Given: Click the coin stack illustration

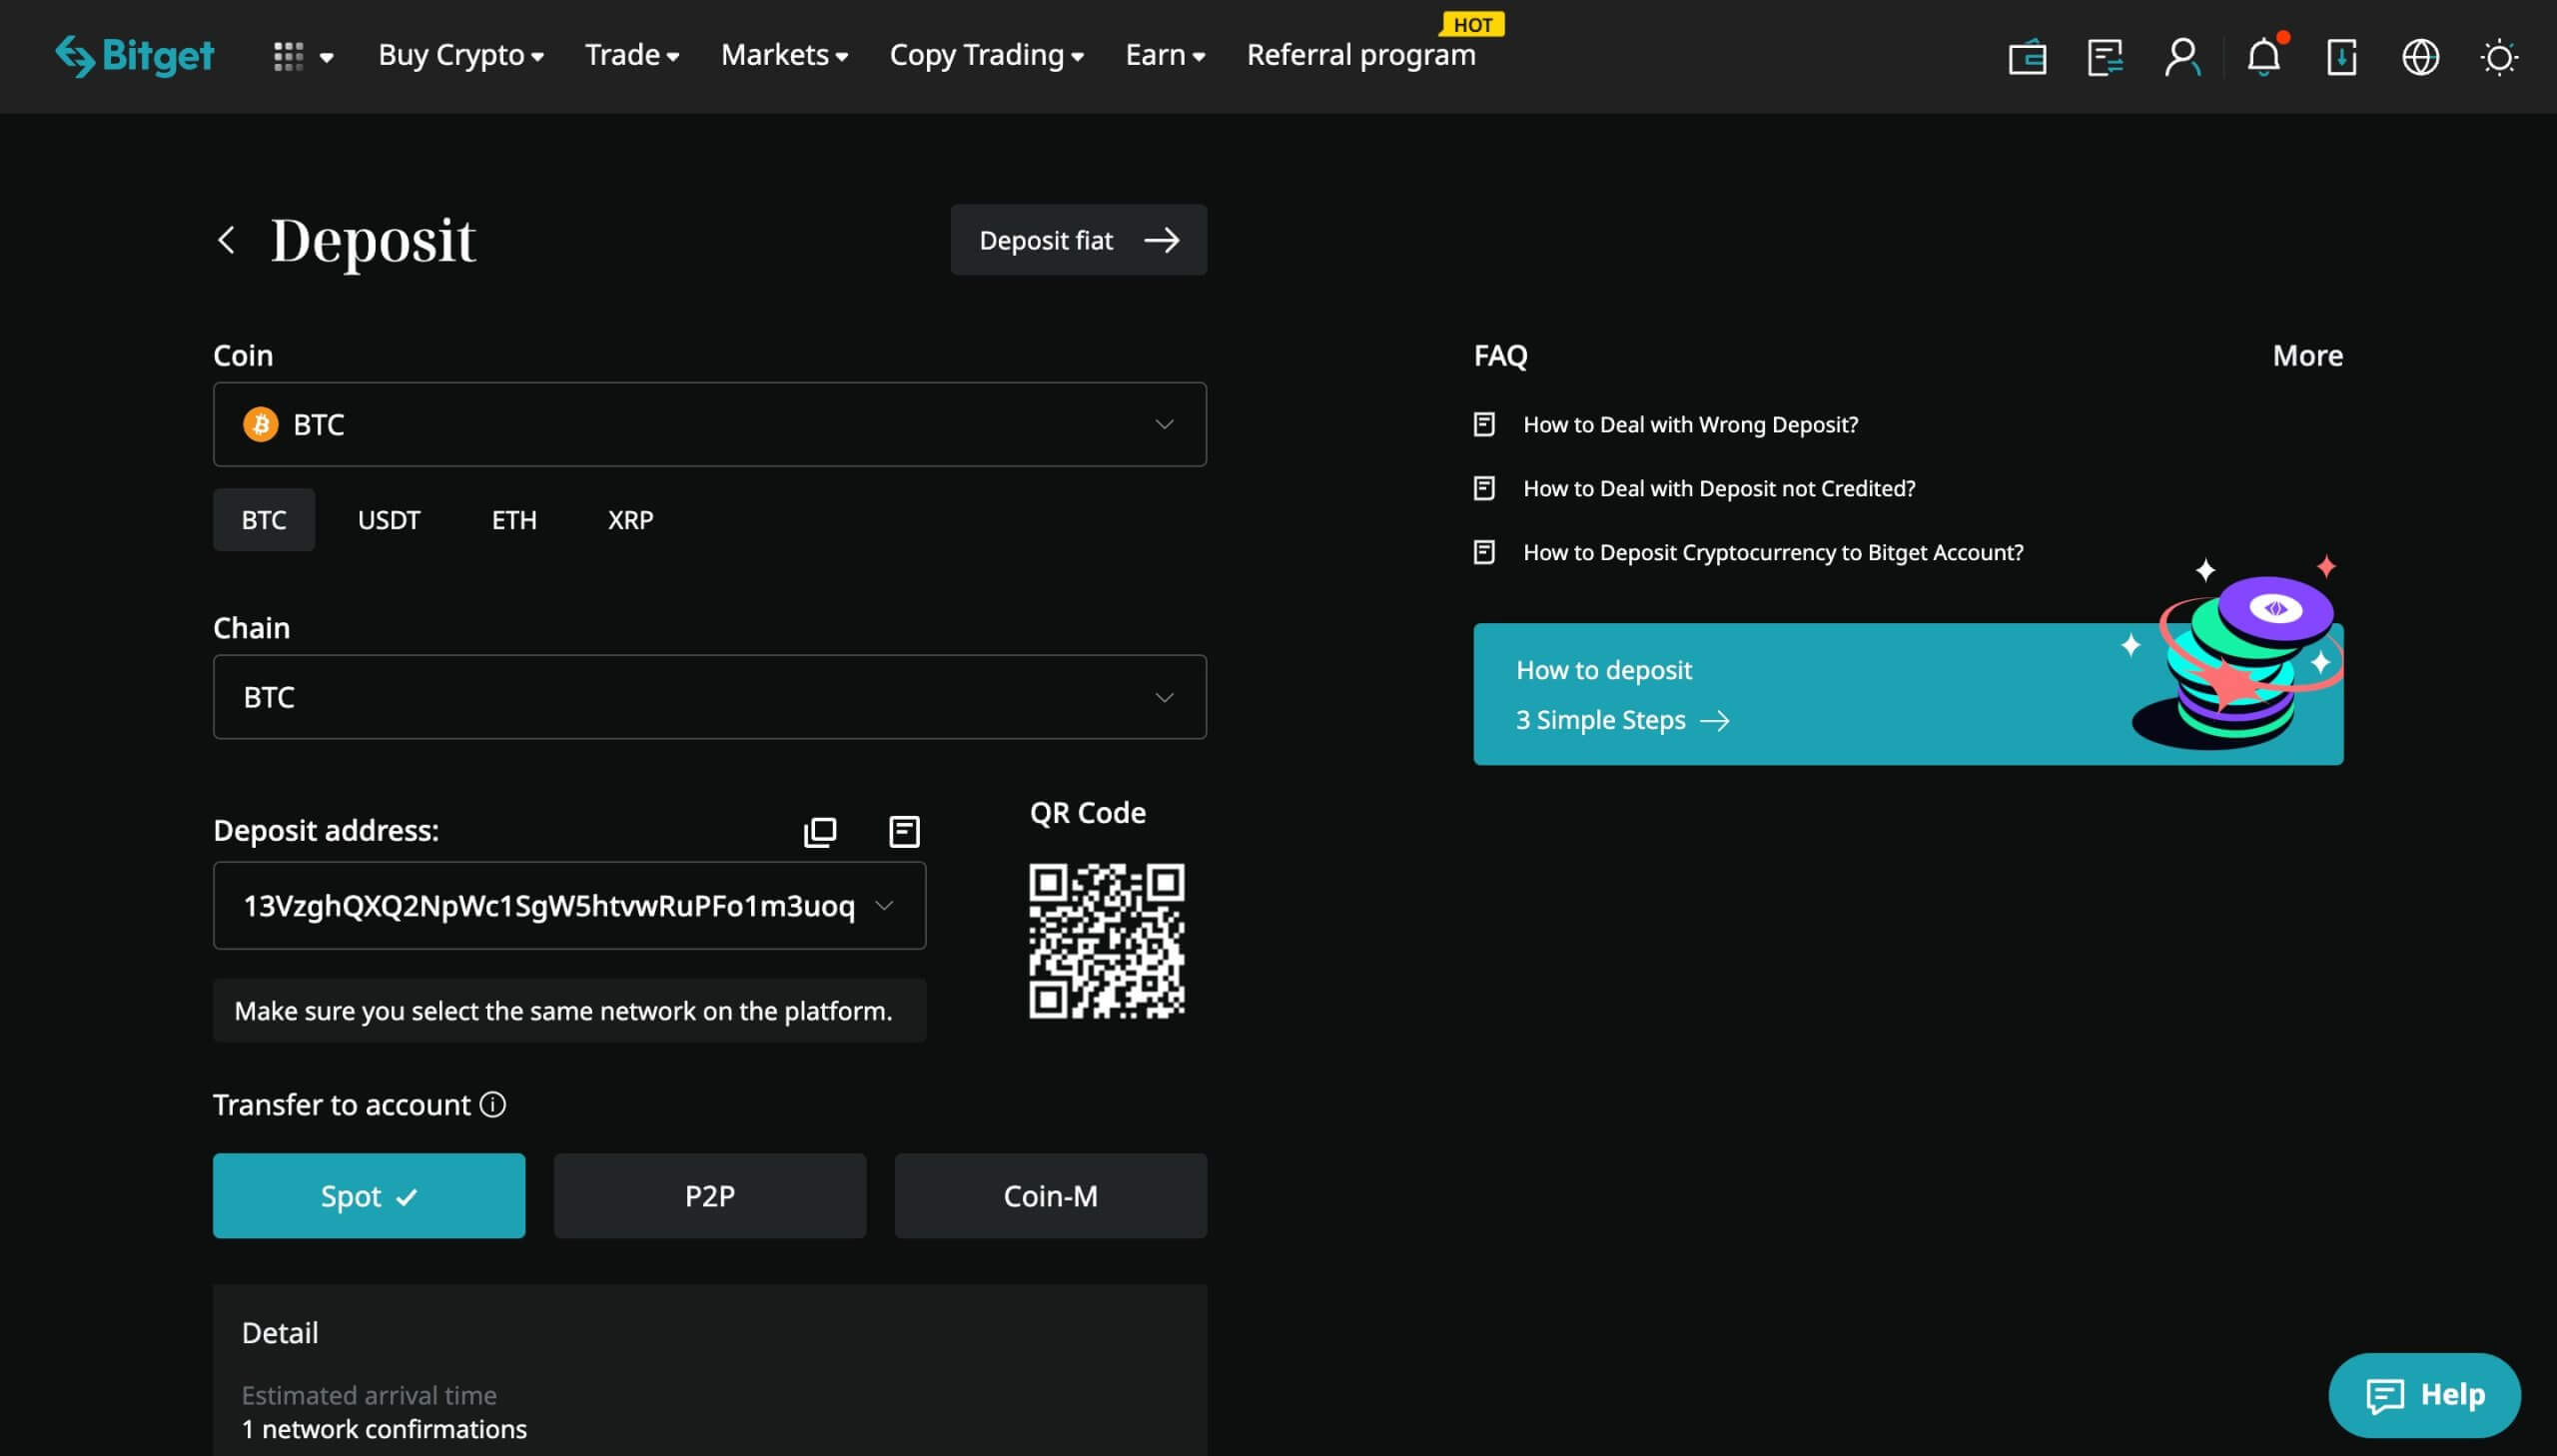Looking at the screenshot, I should pyautogui.click(x=2237, y=654).
